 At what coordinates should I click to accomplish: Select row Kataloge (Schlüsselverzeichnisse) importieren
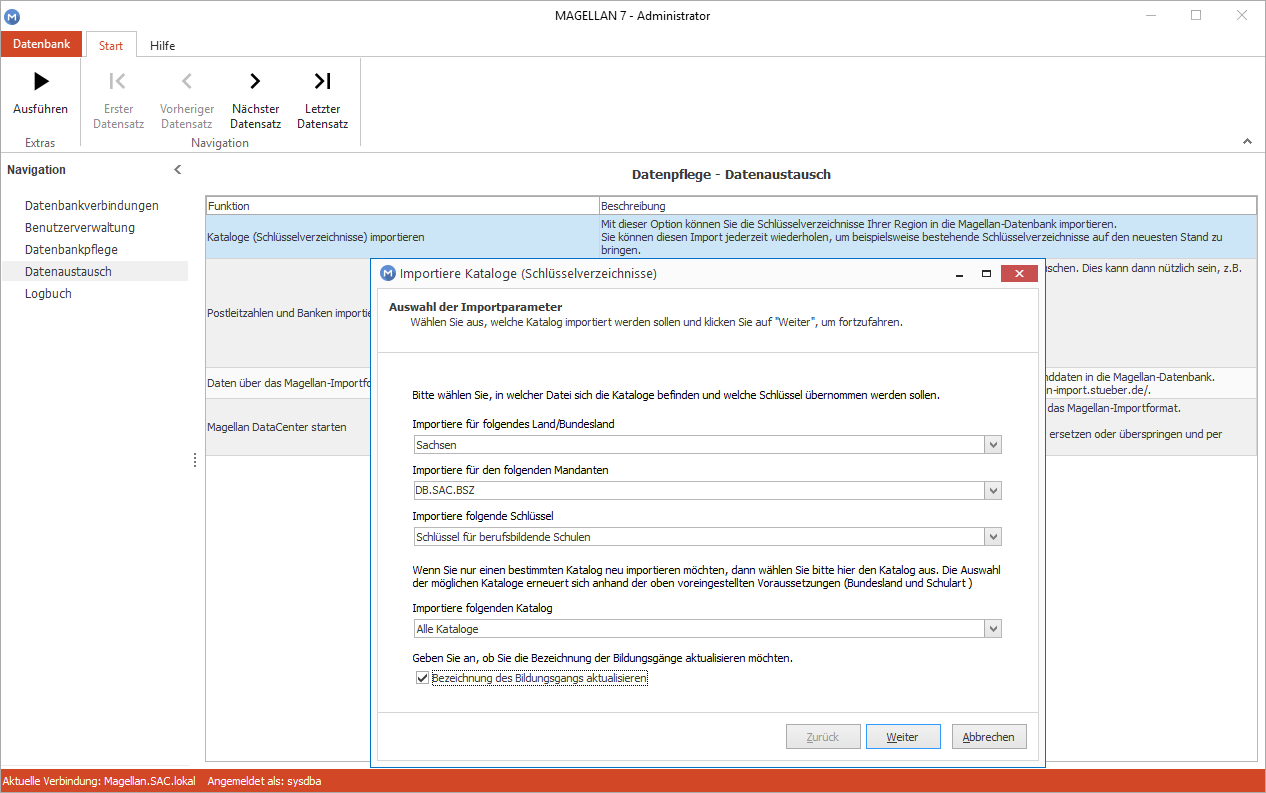[731, 237]
